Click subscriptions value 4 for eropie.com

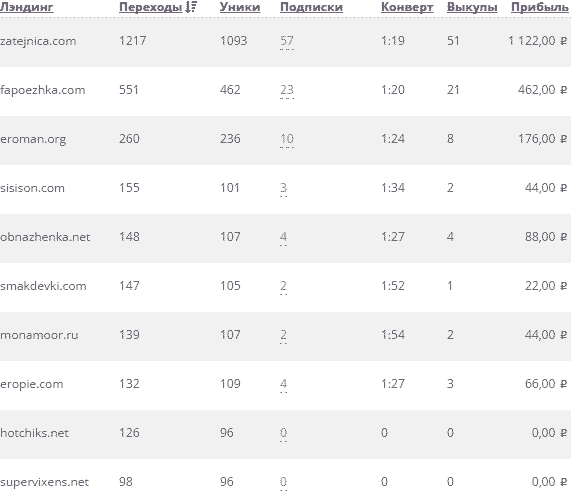(x=283, y=384)
